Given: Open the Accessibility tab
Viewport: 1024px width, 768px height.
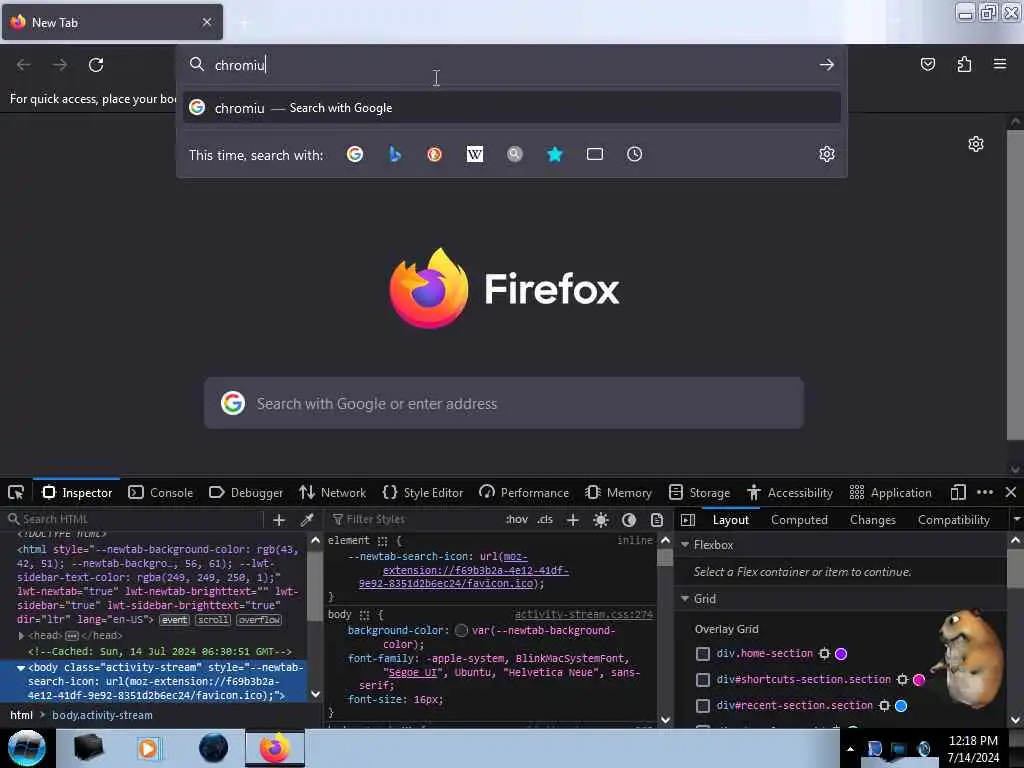Looking at the screenshot, I should (790, 492).
